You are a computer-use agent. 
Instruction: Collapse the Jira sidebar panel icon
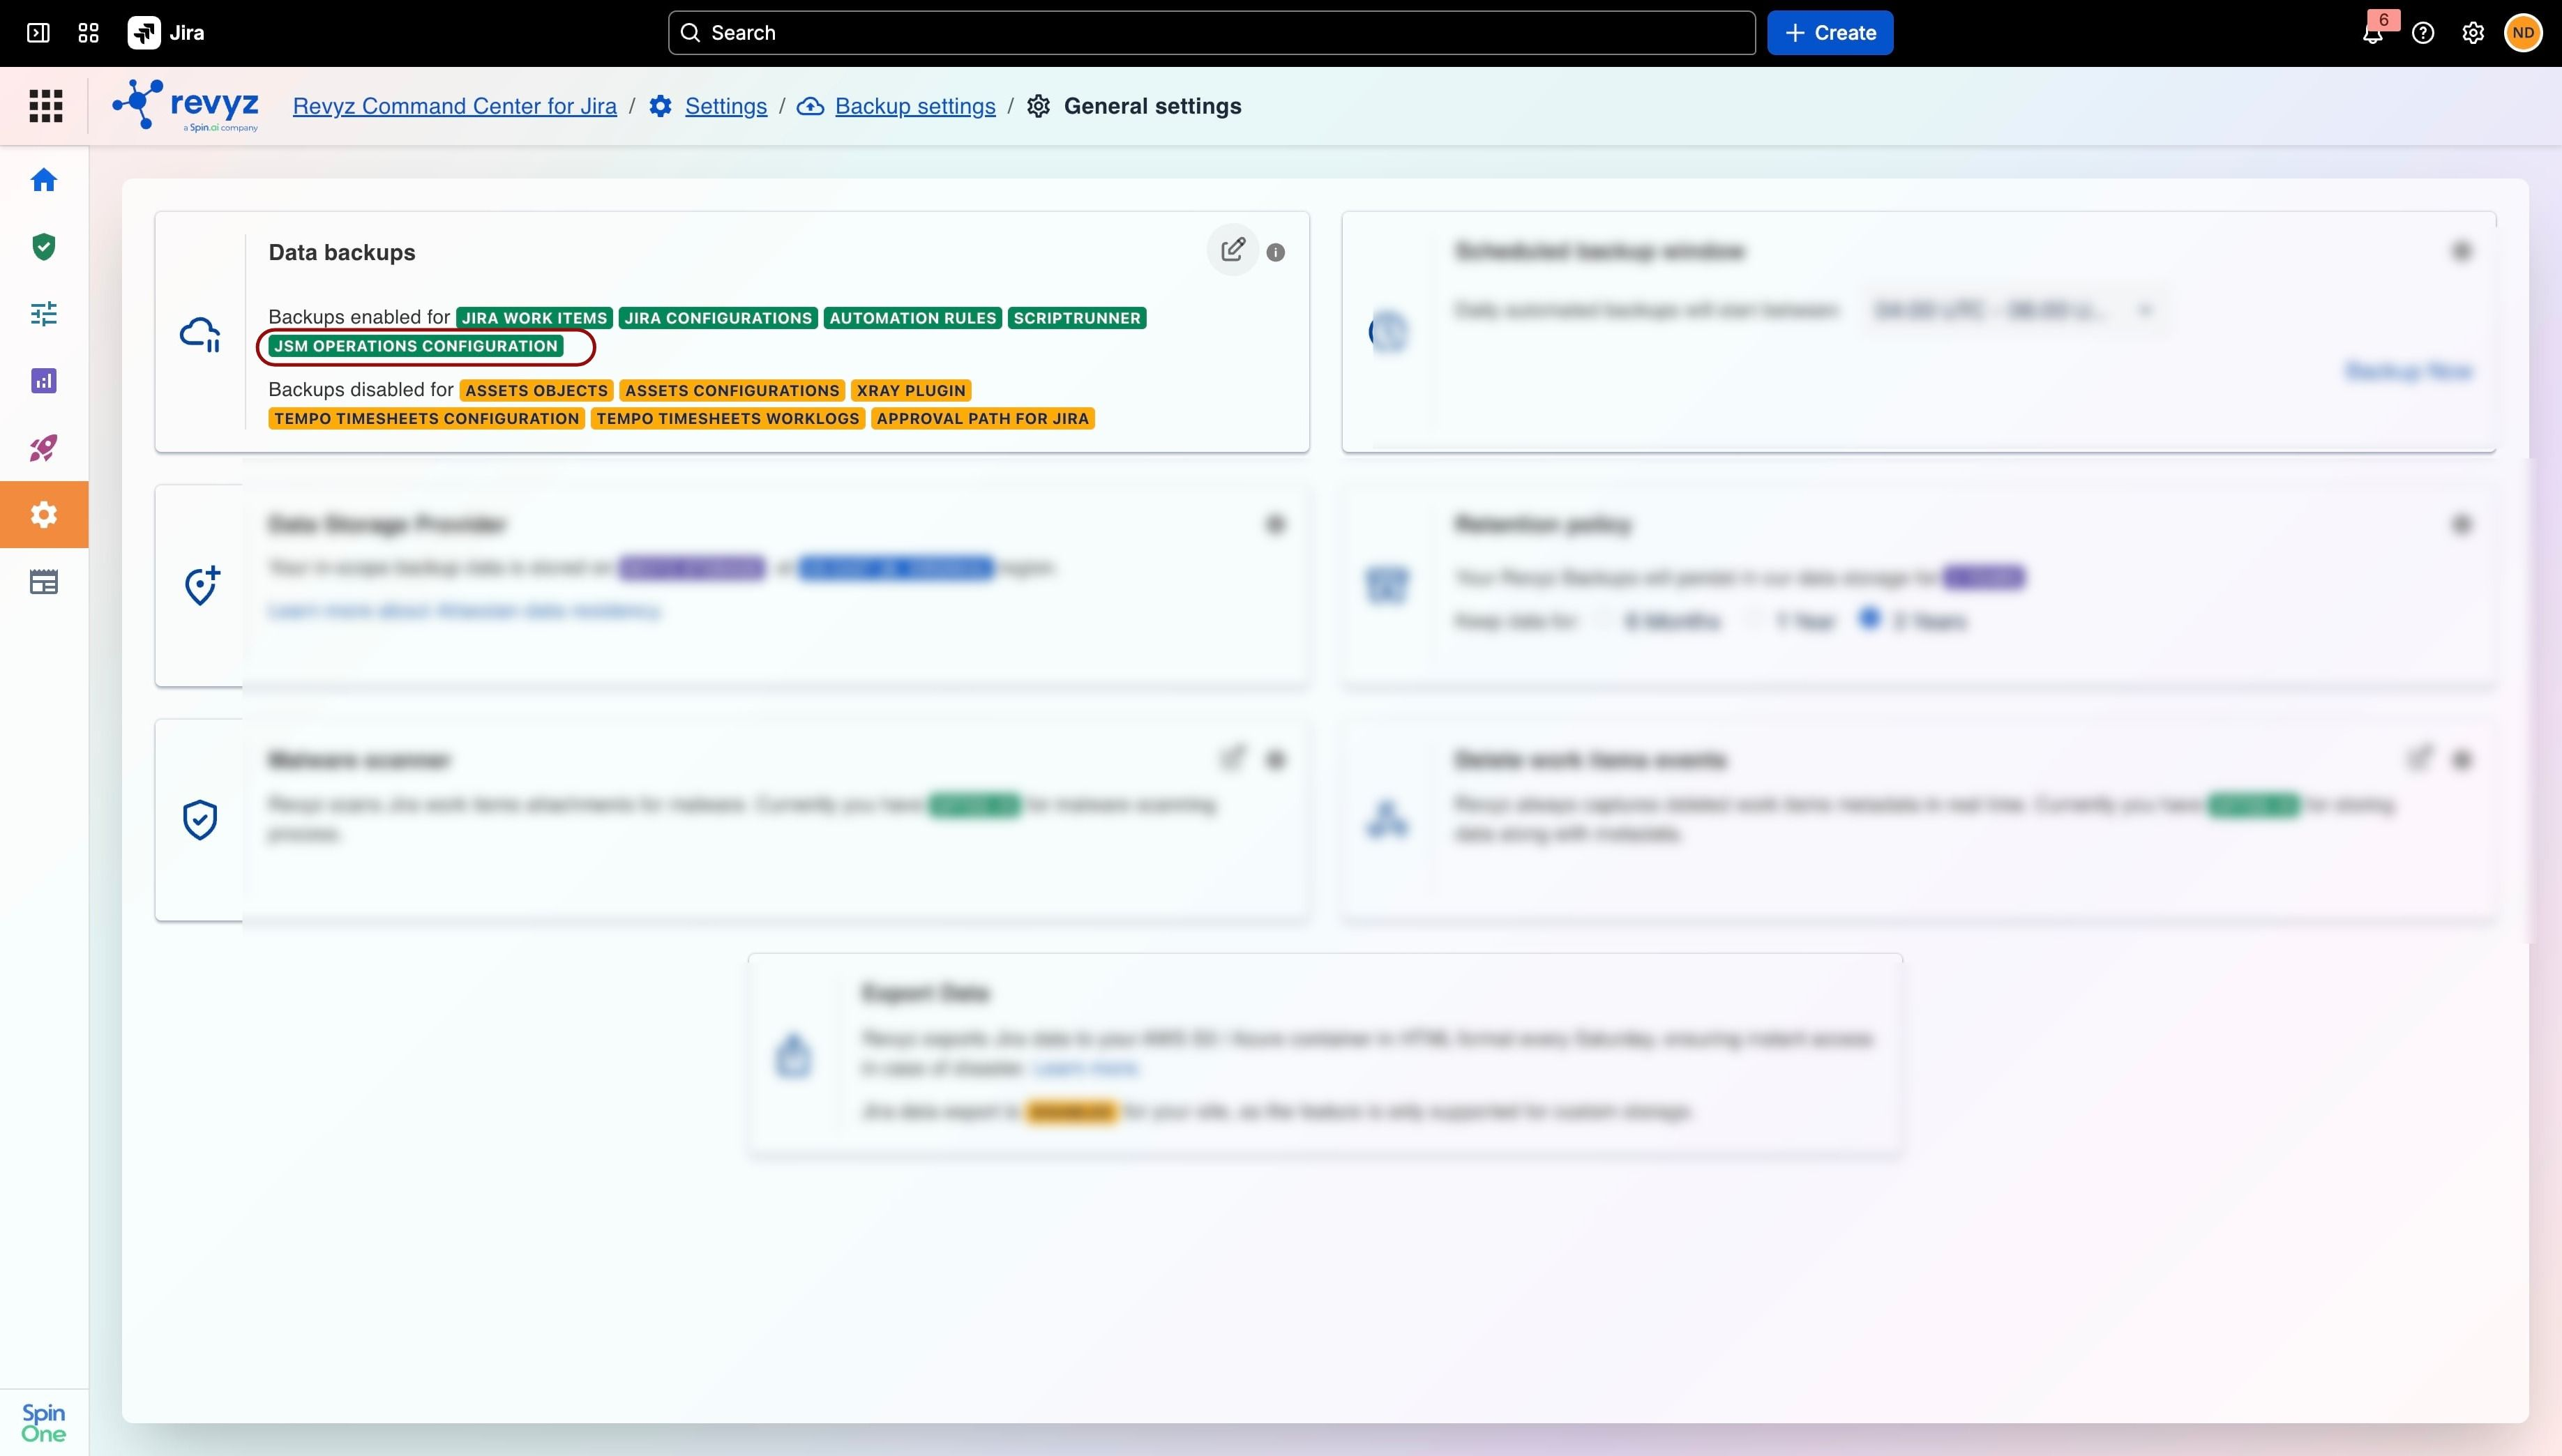38,33
